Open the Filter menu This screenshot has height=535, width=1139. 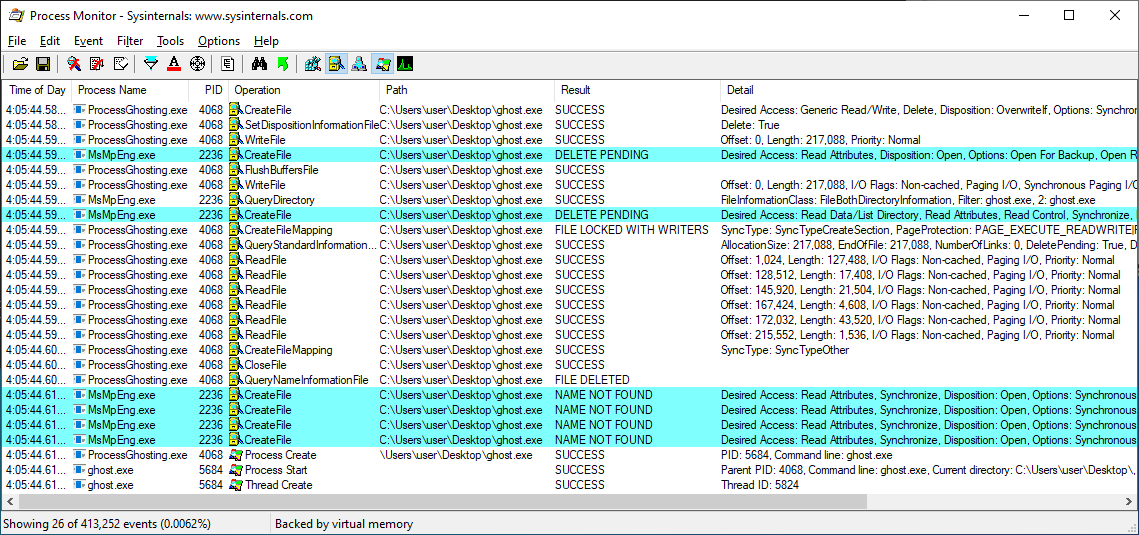pos(130,41)
